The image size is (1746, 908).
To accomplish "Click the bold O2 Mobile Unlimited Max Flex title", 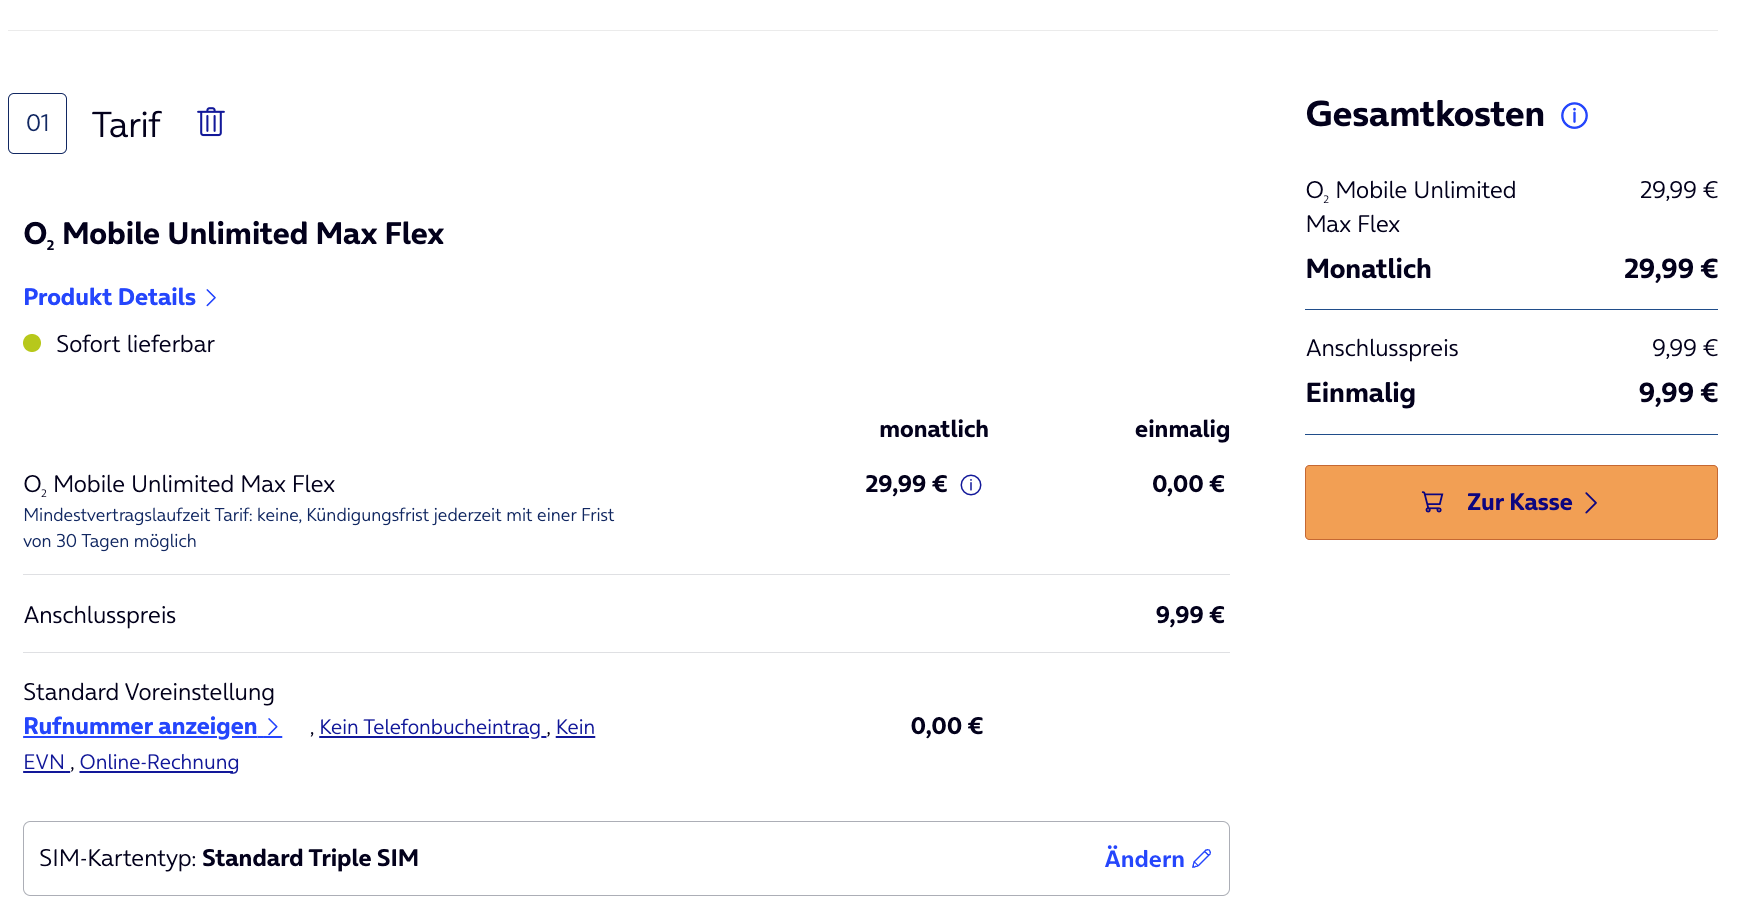I will (233, 234).
